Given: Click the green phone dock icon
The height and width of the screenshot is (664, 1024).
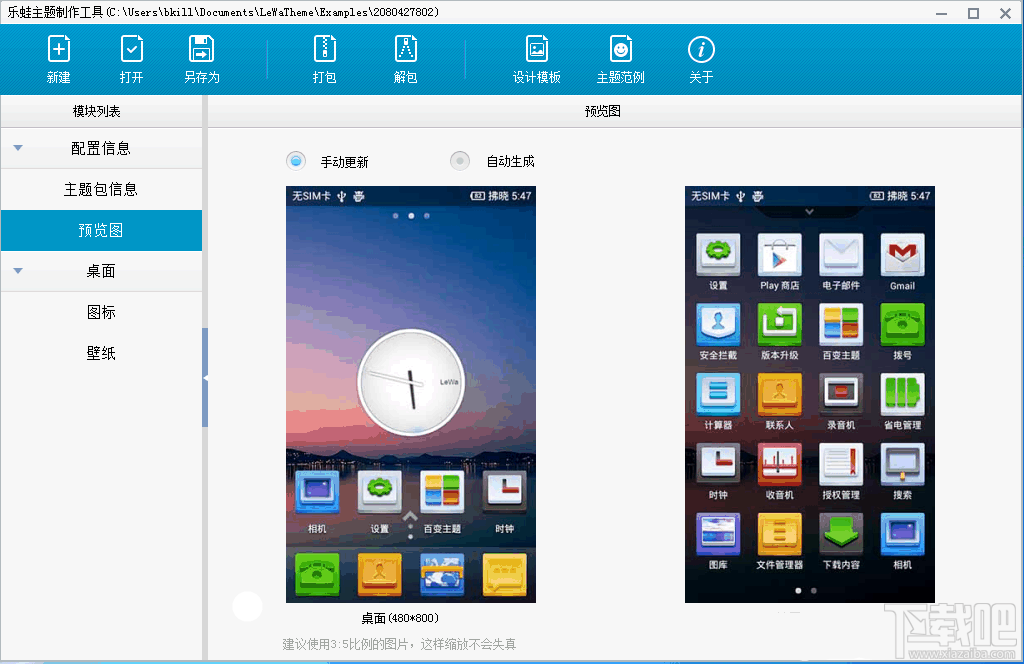Looking at the screenshot, I should (x=317, y=575).
